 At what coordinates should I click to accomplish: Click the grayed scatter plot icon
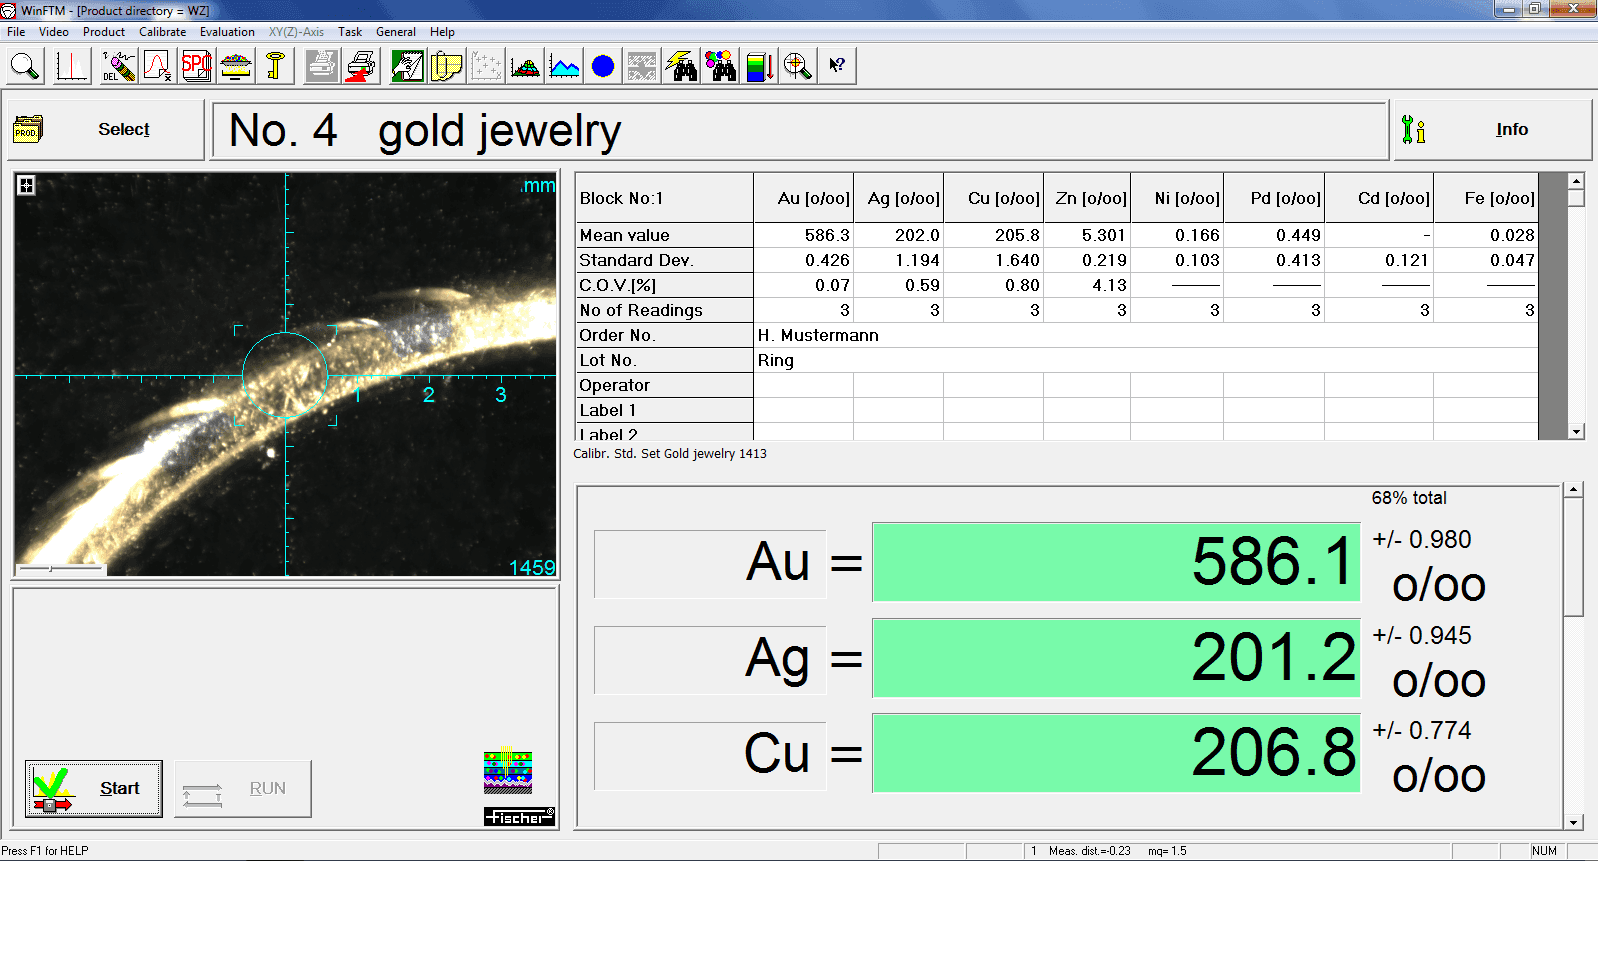(x=486, y=67)
